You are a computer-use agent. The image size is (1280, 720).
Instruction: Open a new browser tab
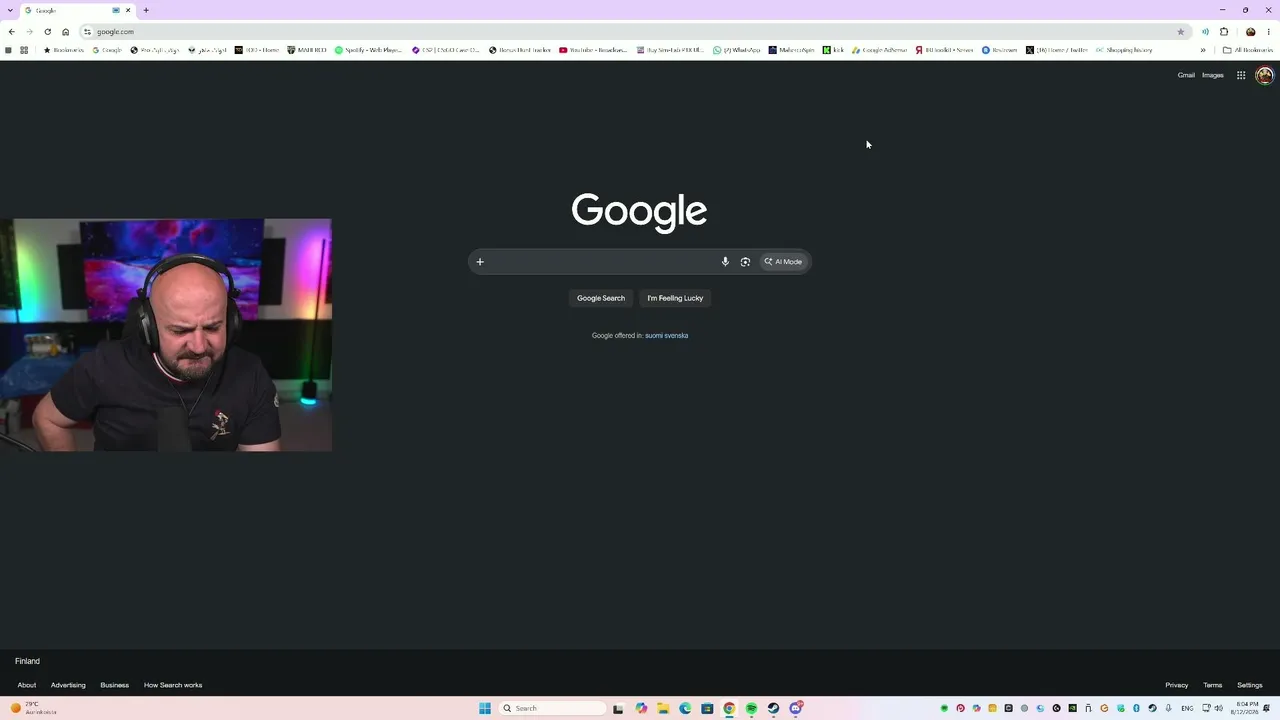[x=146, y=10]
